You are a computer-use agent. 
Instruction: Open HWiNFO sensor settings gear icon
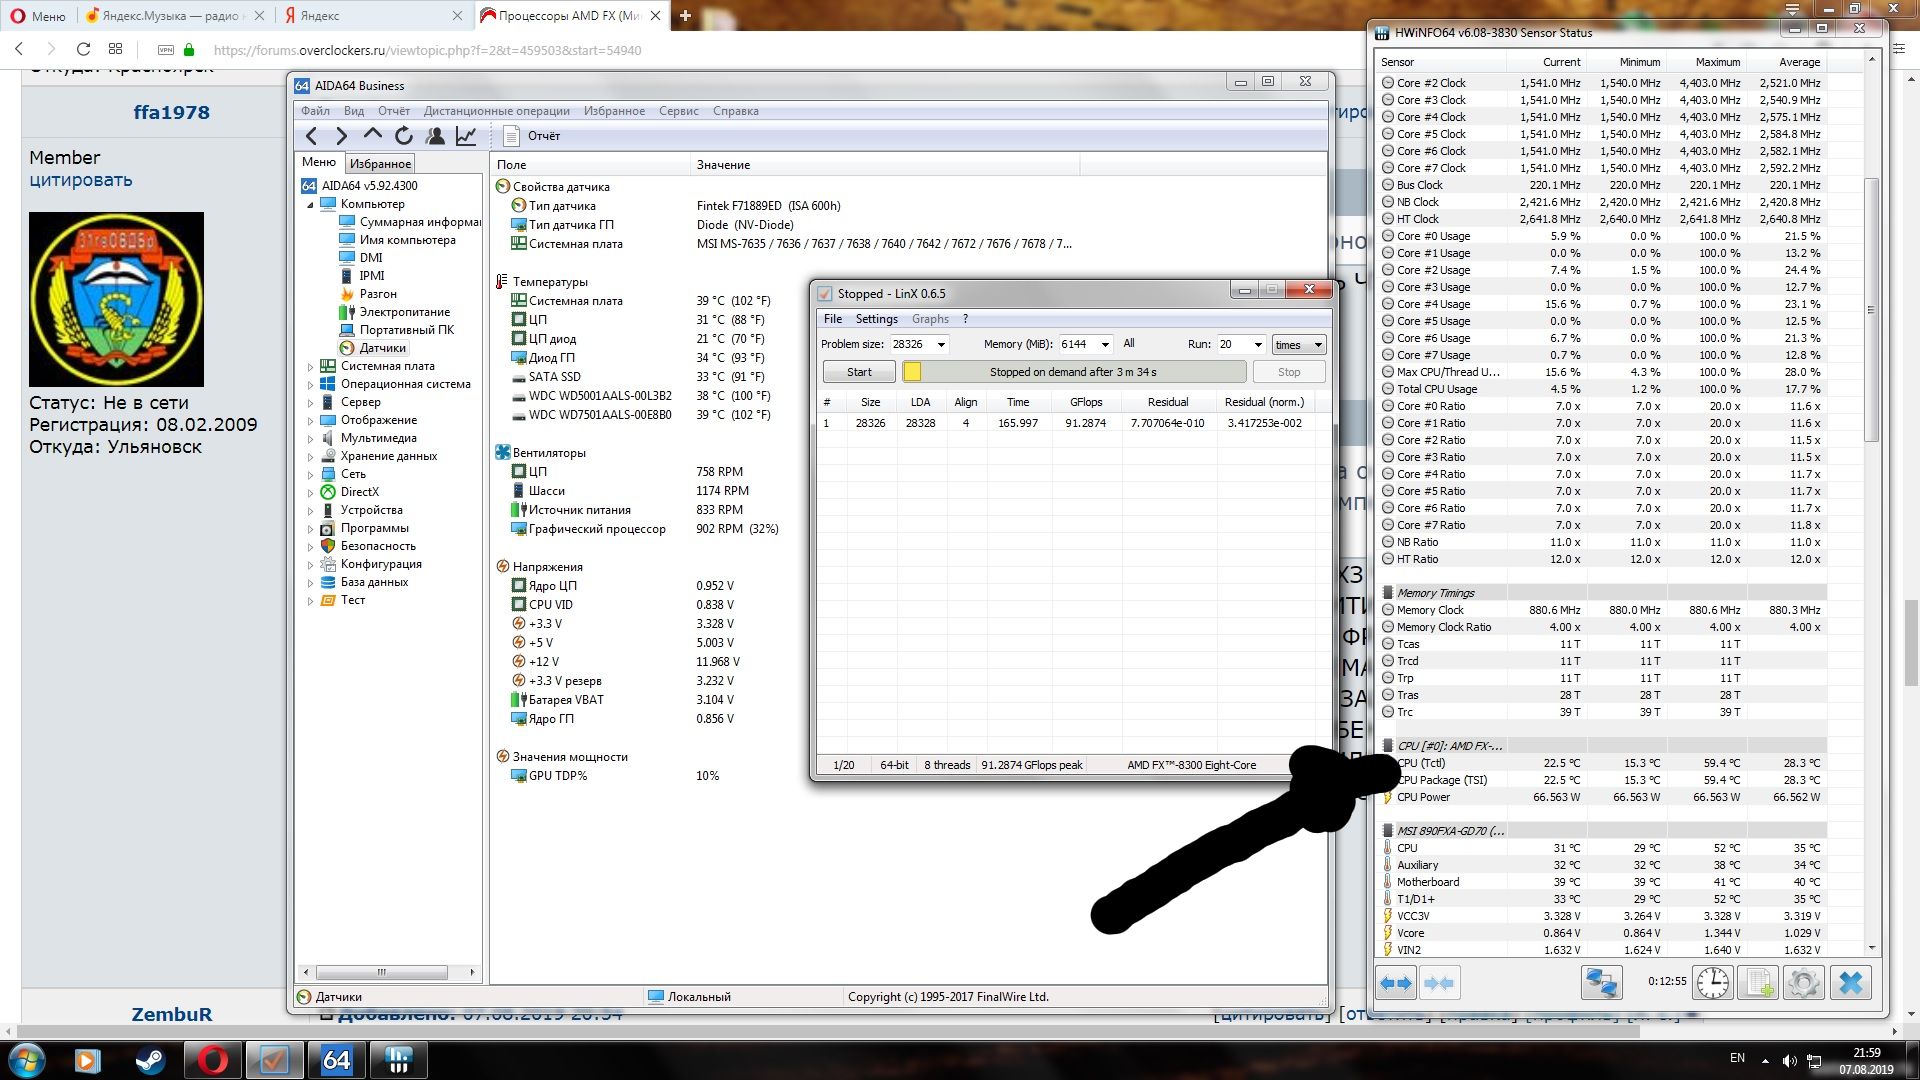1803,983
